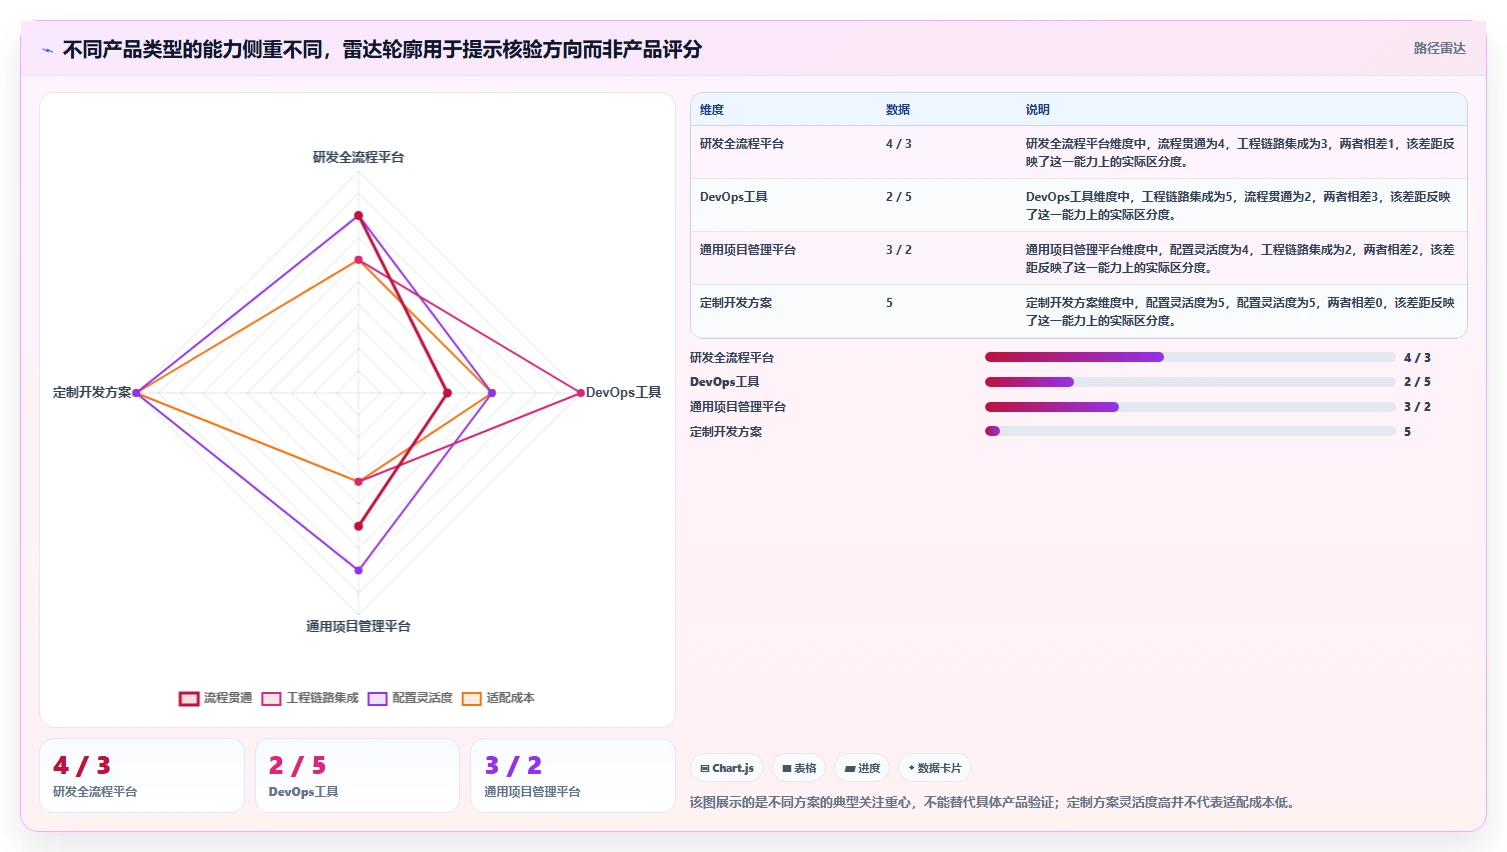1507x852 pixels.
Task: Click the 路径雷达 label at top right
Action: (x=1439, y=48)
